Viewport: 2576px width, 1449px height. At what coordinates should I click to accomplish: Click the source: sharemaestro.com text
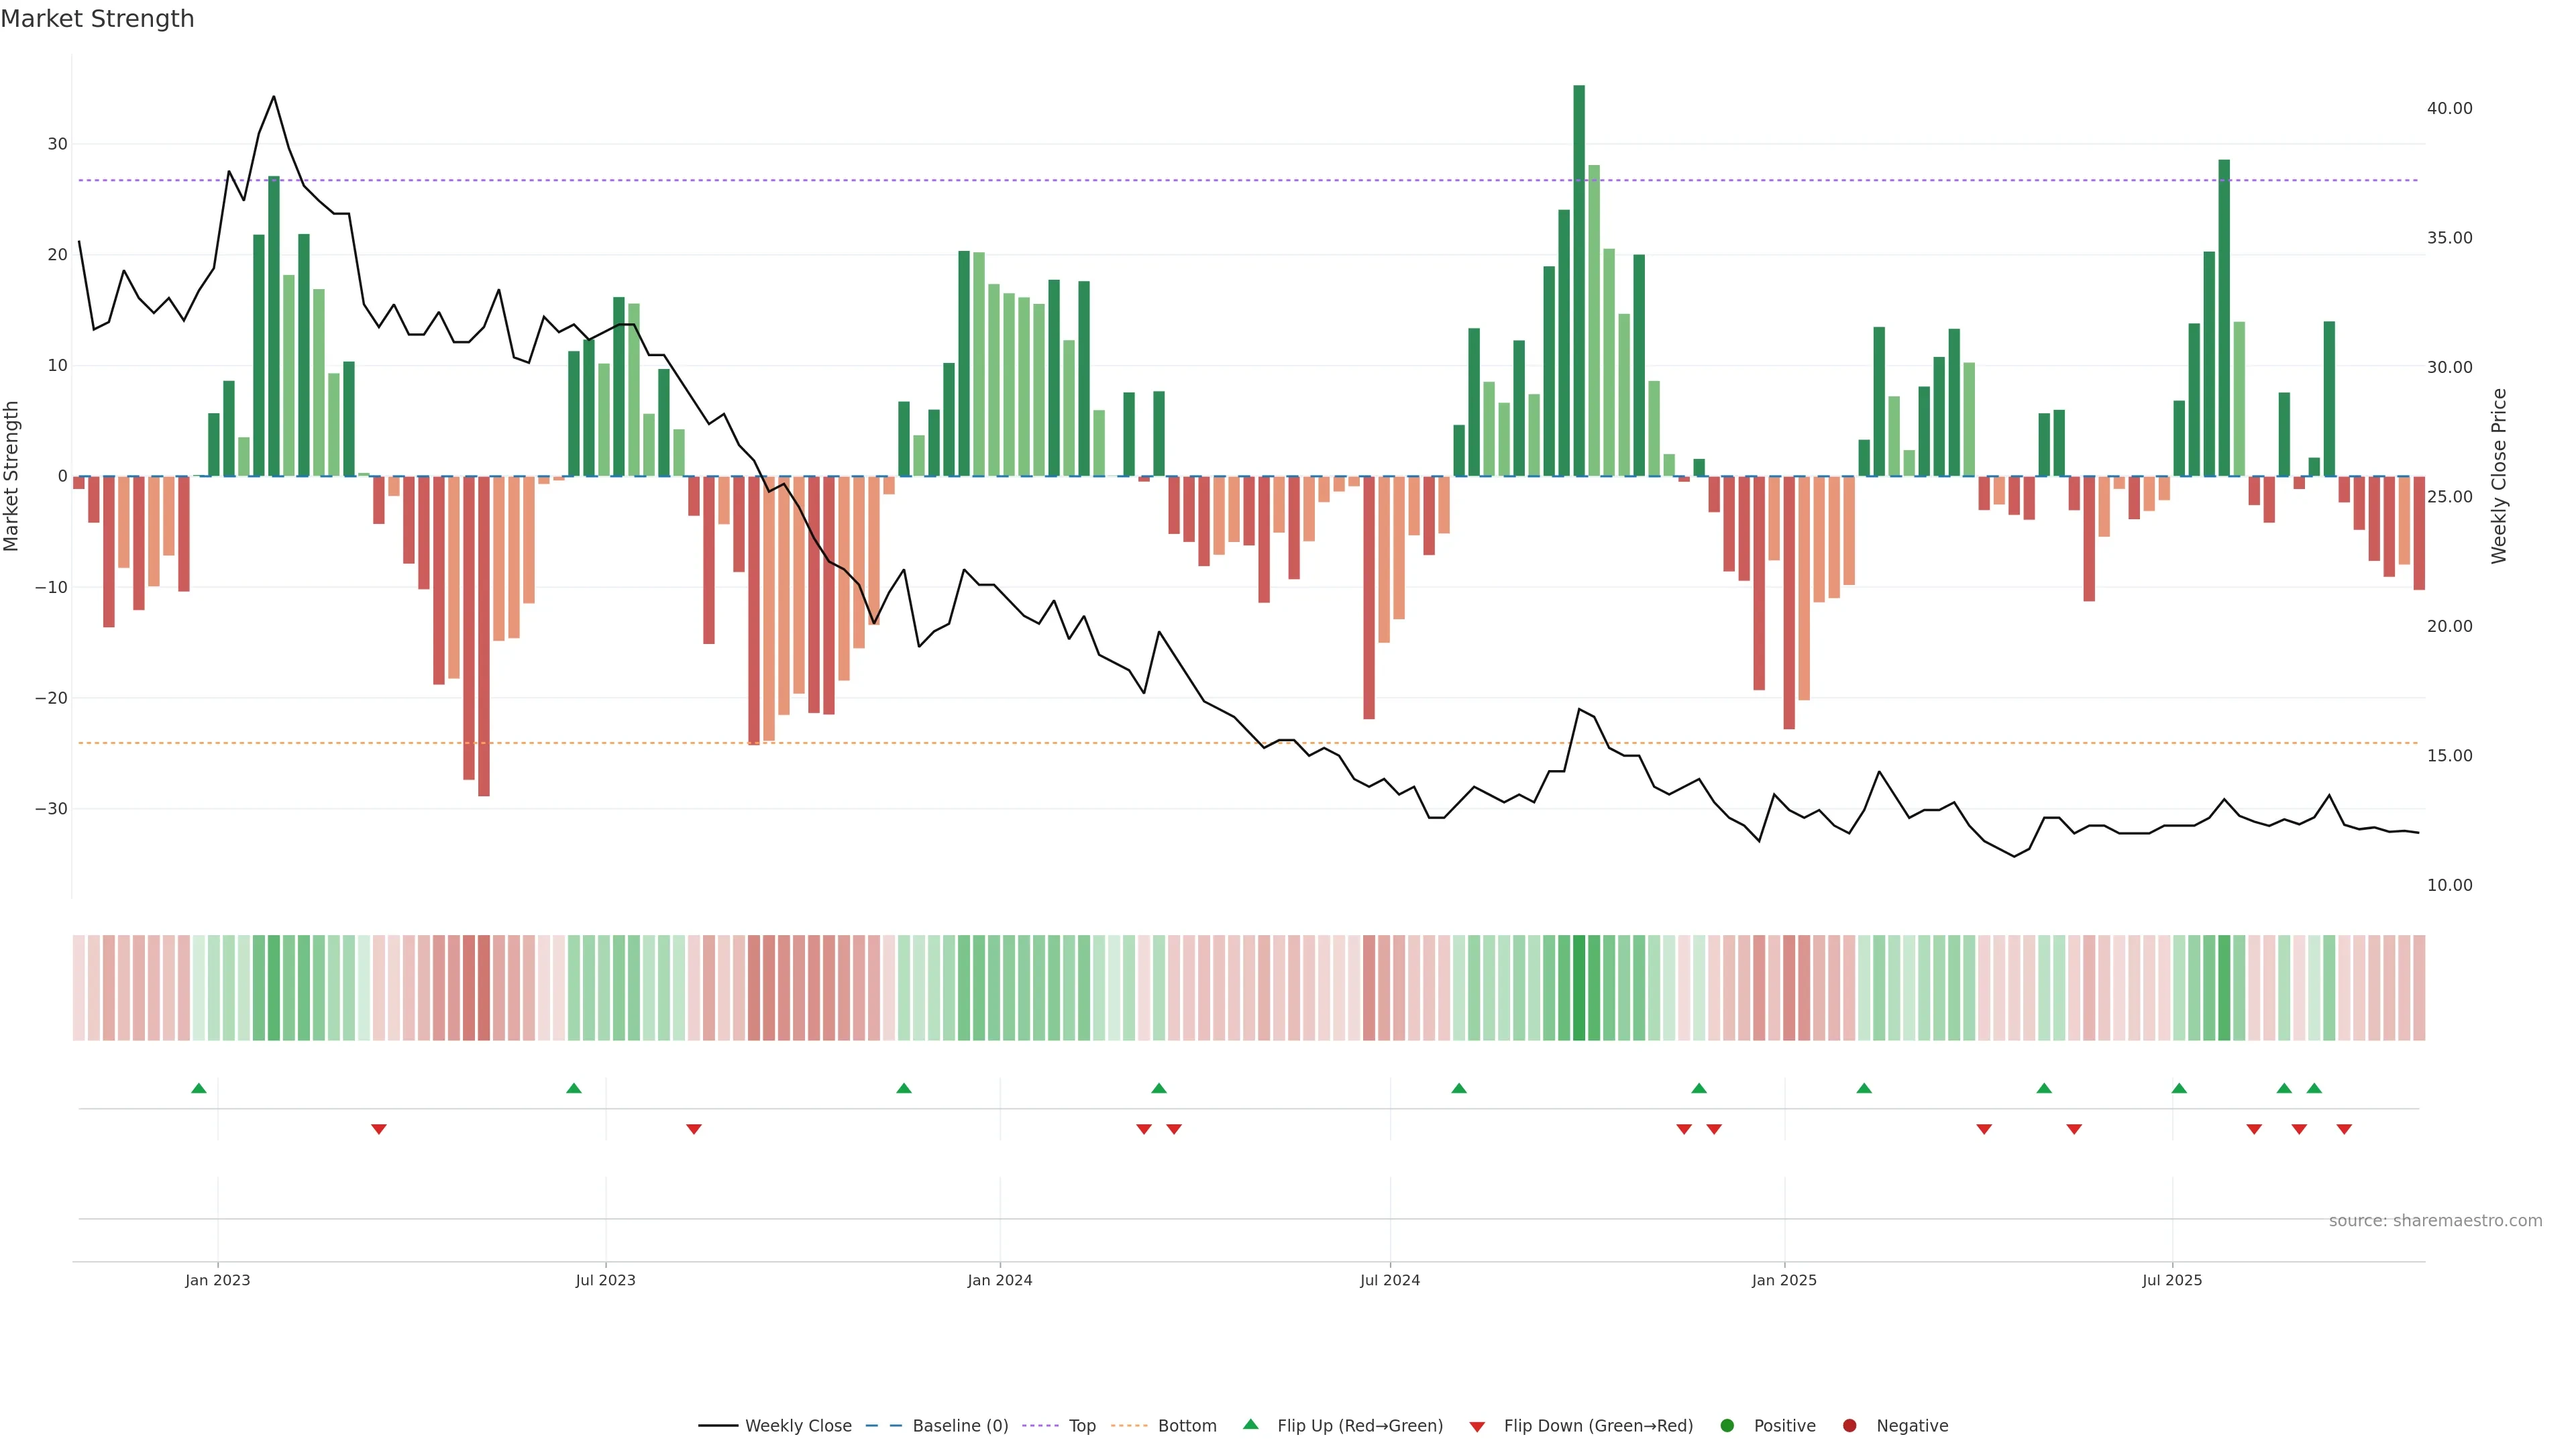pyautogui.click(x=2435, y=1221)
